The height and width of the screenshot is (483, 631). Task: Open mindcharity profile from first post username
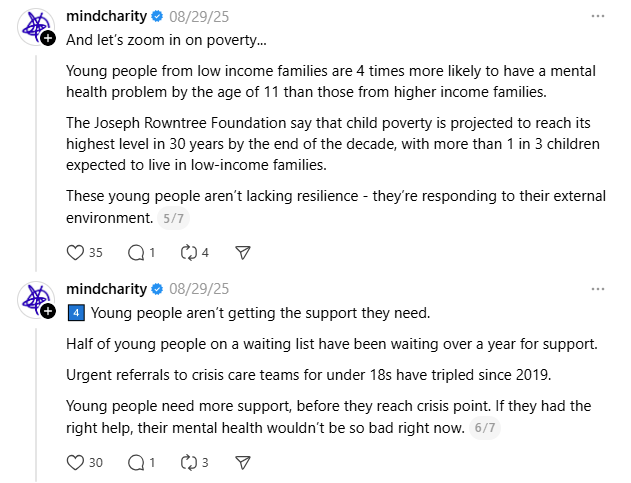(106, 16)
